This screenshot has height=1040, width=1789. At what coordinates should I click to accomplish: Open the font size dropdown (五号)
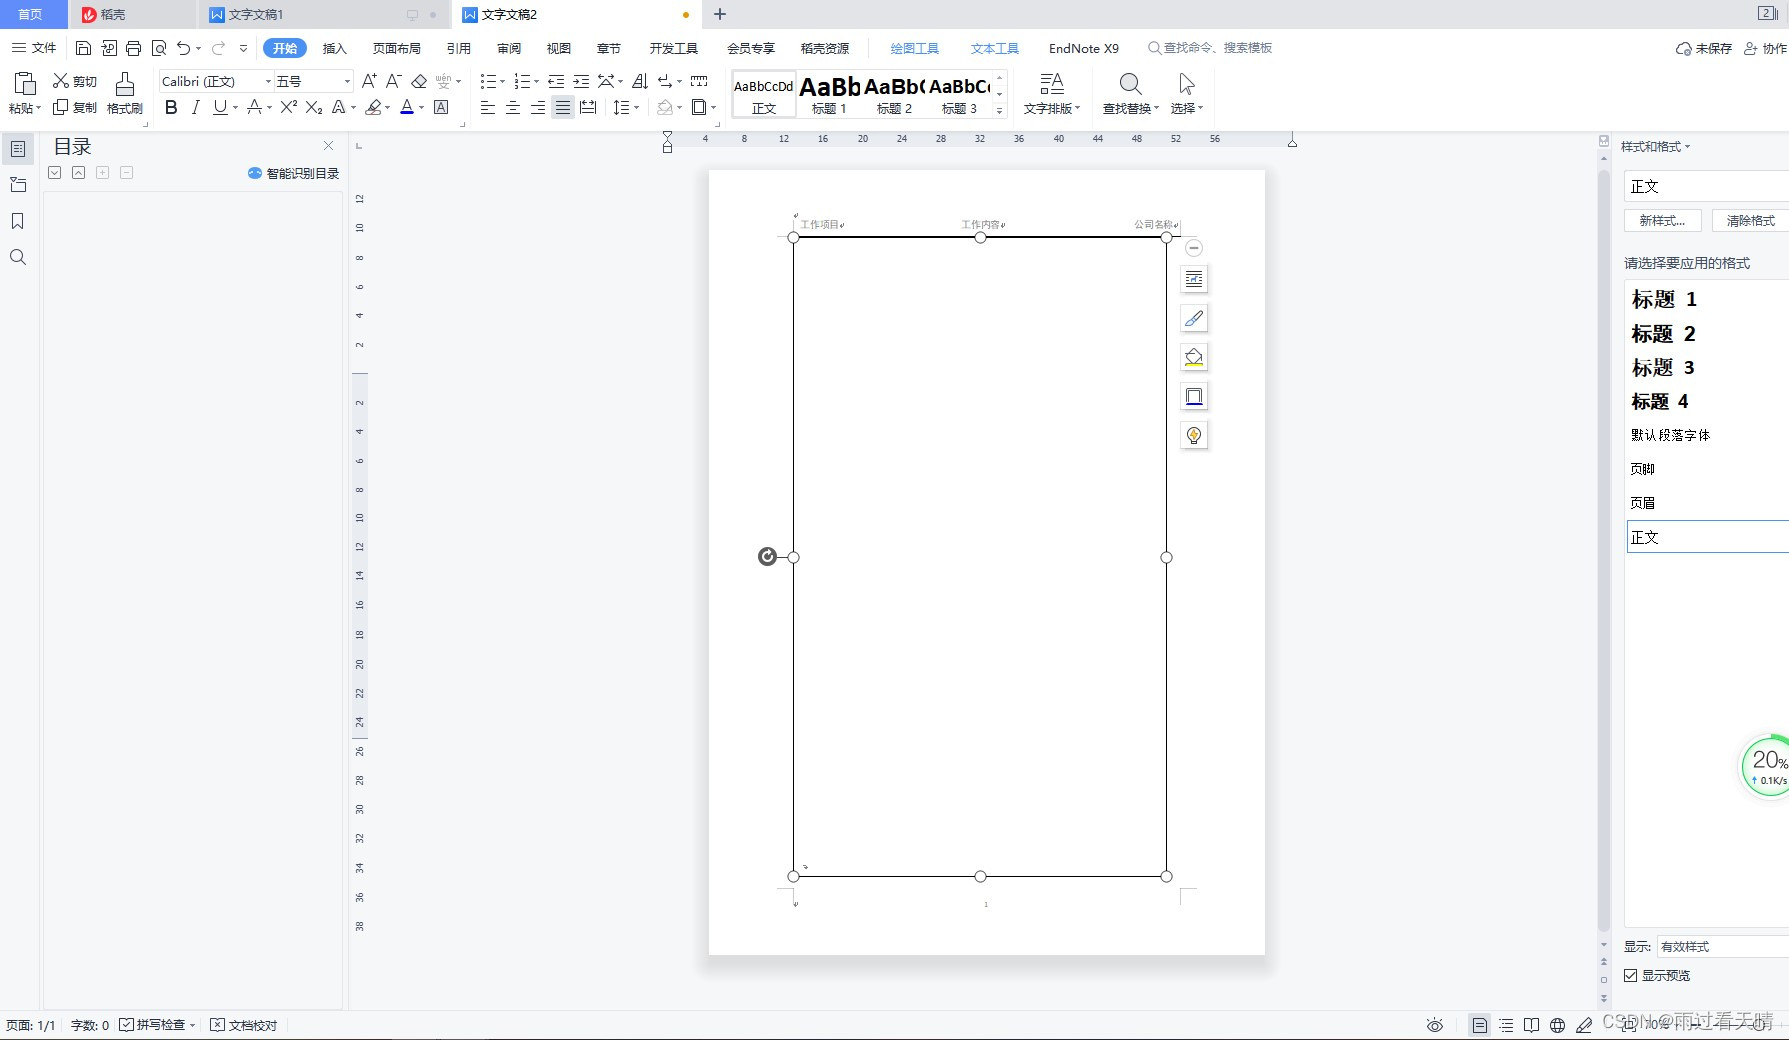(x=347, y=81)
